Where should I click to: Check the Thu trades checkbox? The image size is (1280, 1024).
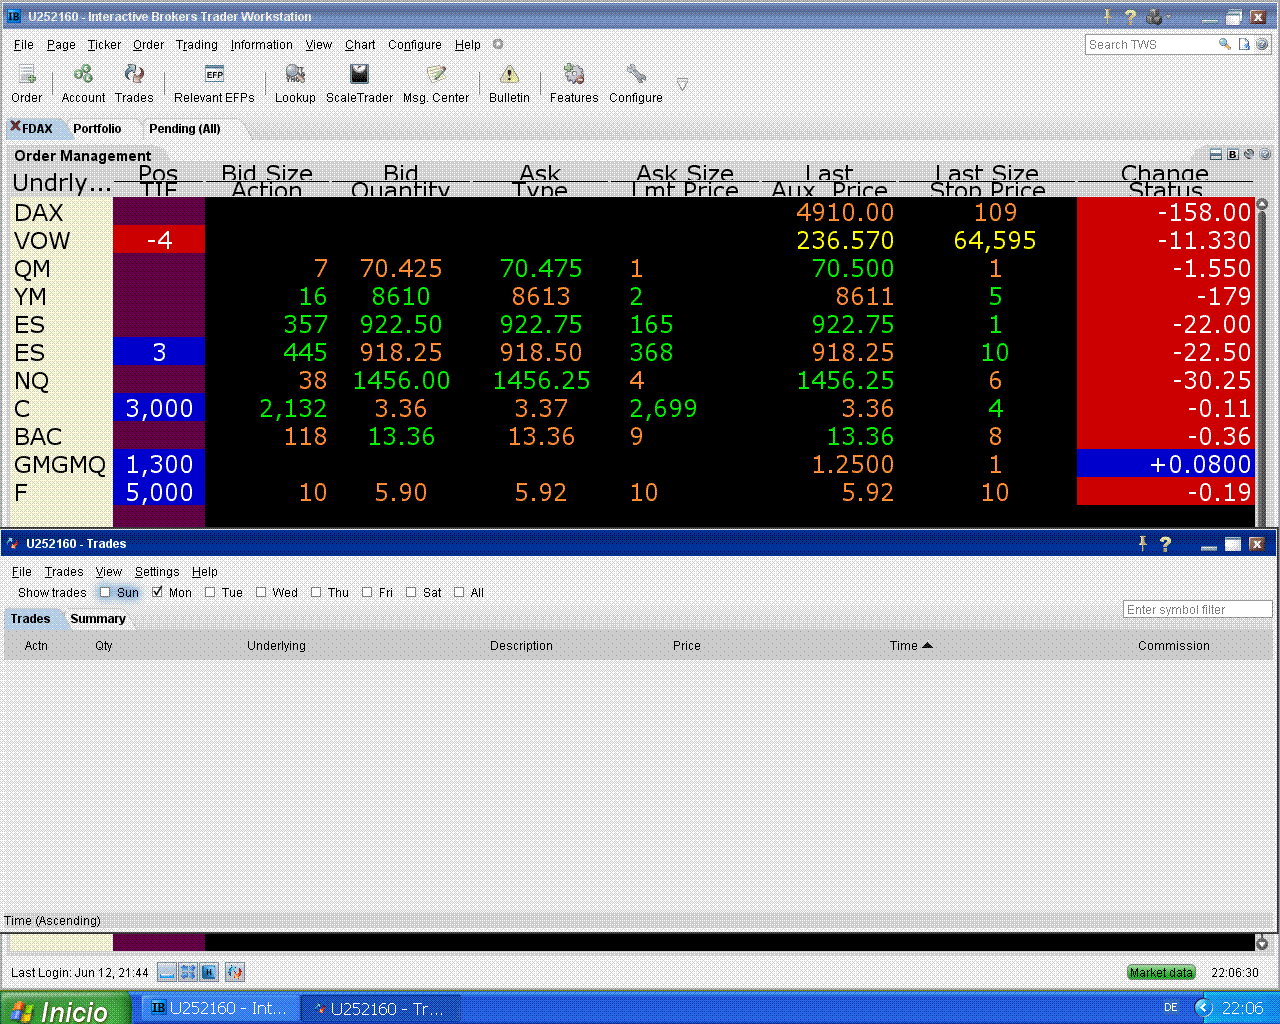316,592
